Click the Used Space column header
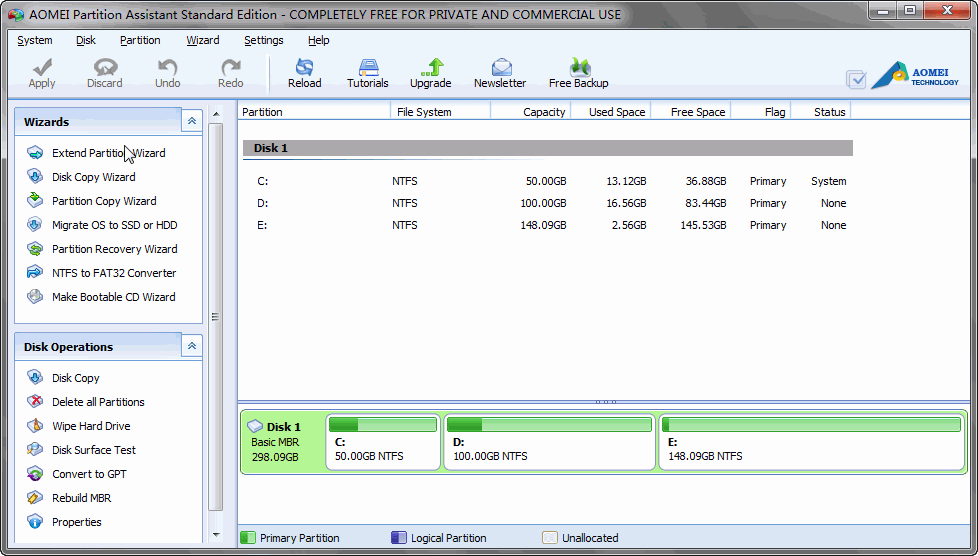 (x=611, y=112)
